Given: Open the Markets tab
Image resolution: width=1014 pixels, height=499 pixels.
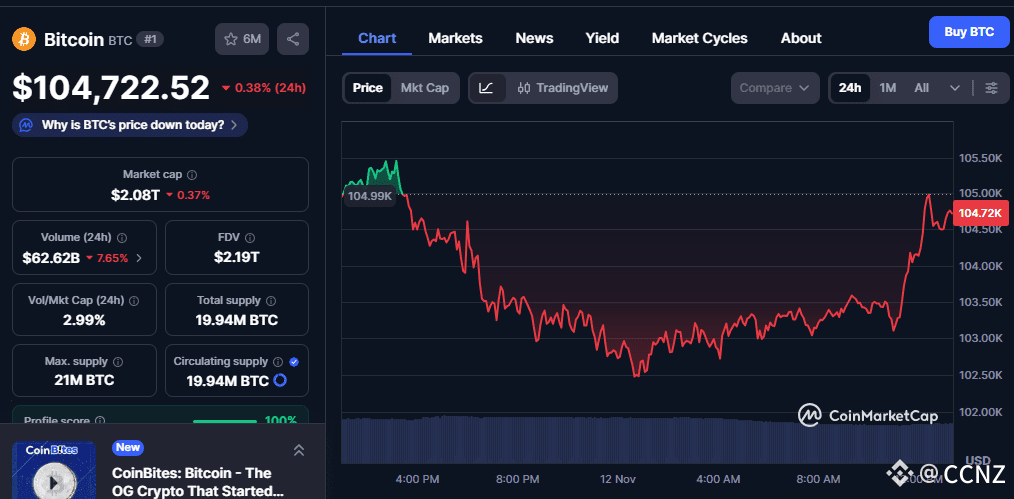Looking at the screenshot, I should tap(455, 38).
